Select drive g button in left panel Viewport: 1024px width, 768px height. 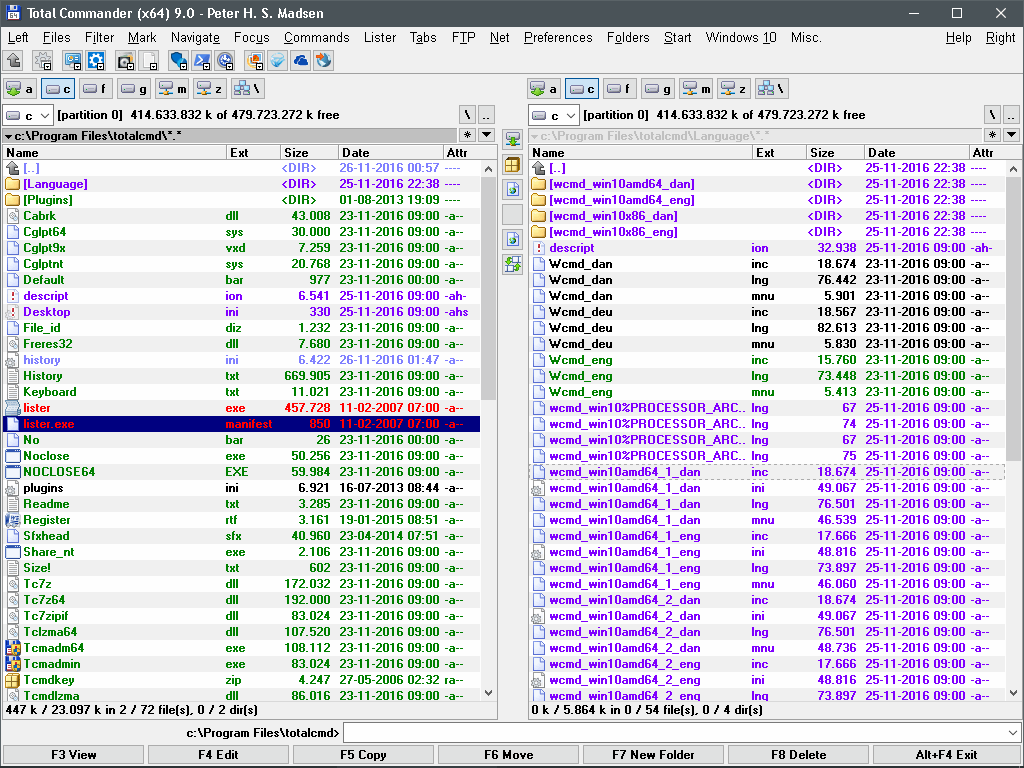(133, 89)
